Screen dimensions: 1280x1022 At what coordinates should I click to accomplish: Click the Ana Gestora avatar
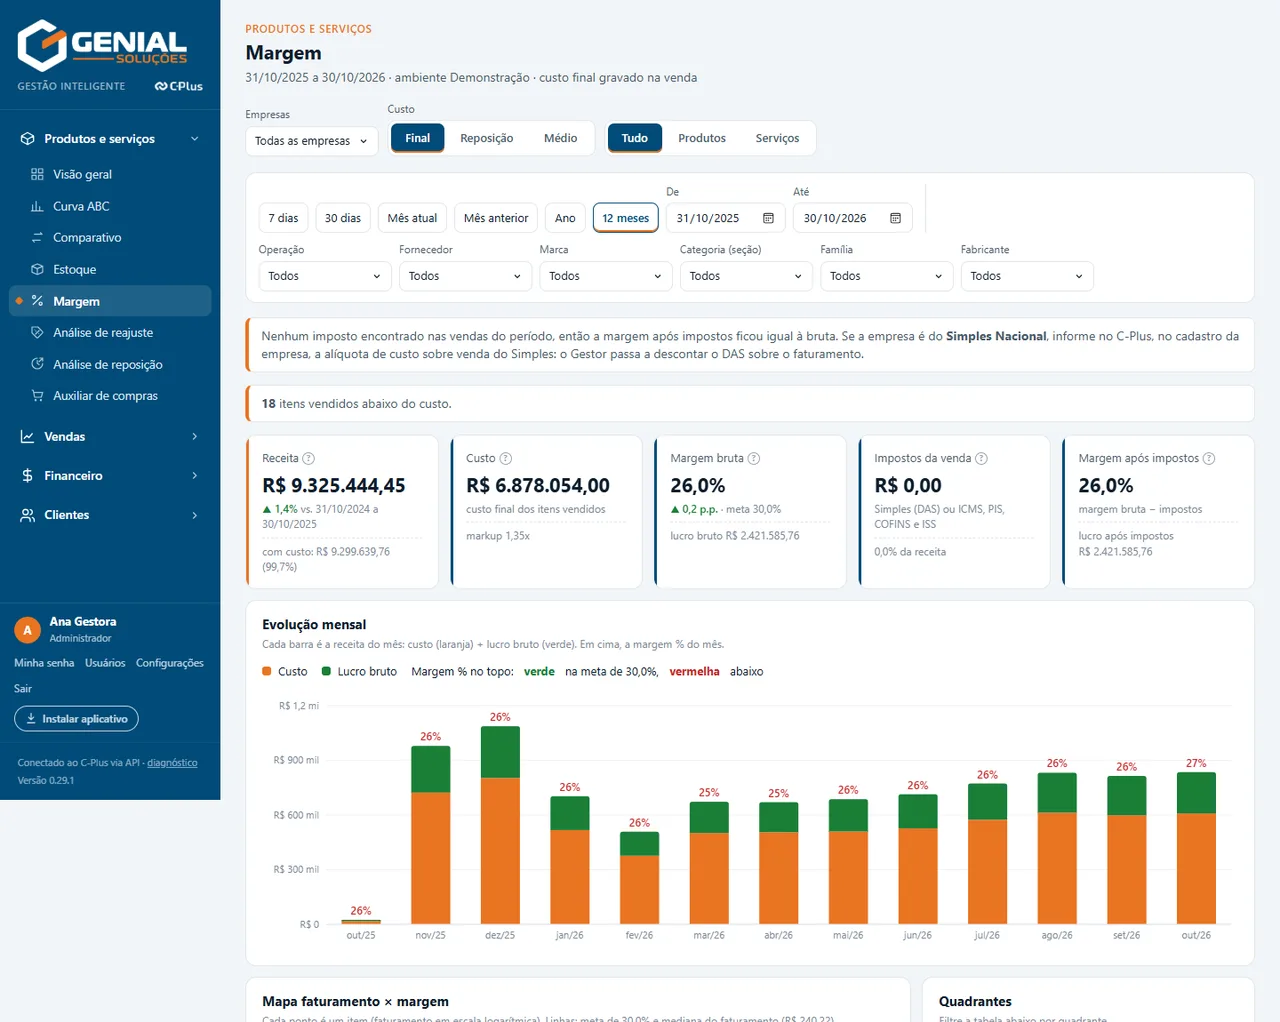click(x=27, y=630)
